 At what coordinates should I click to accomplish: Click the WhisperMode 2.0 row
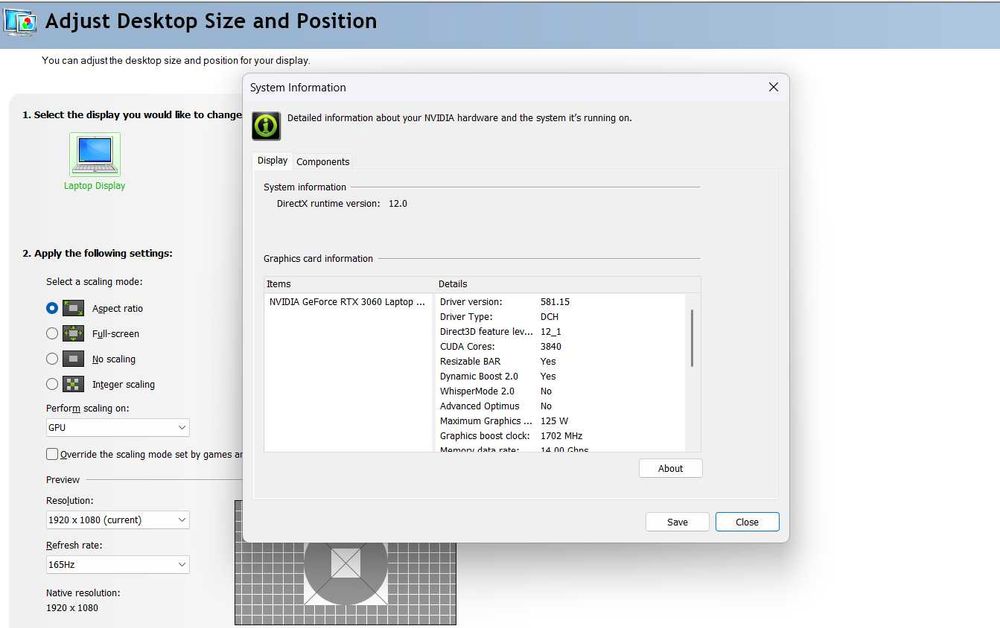click(561, 391)
